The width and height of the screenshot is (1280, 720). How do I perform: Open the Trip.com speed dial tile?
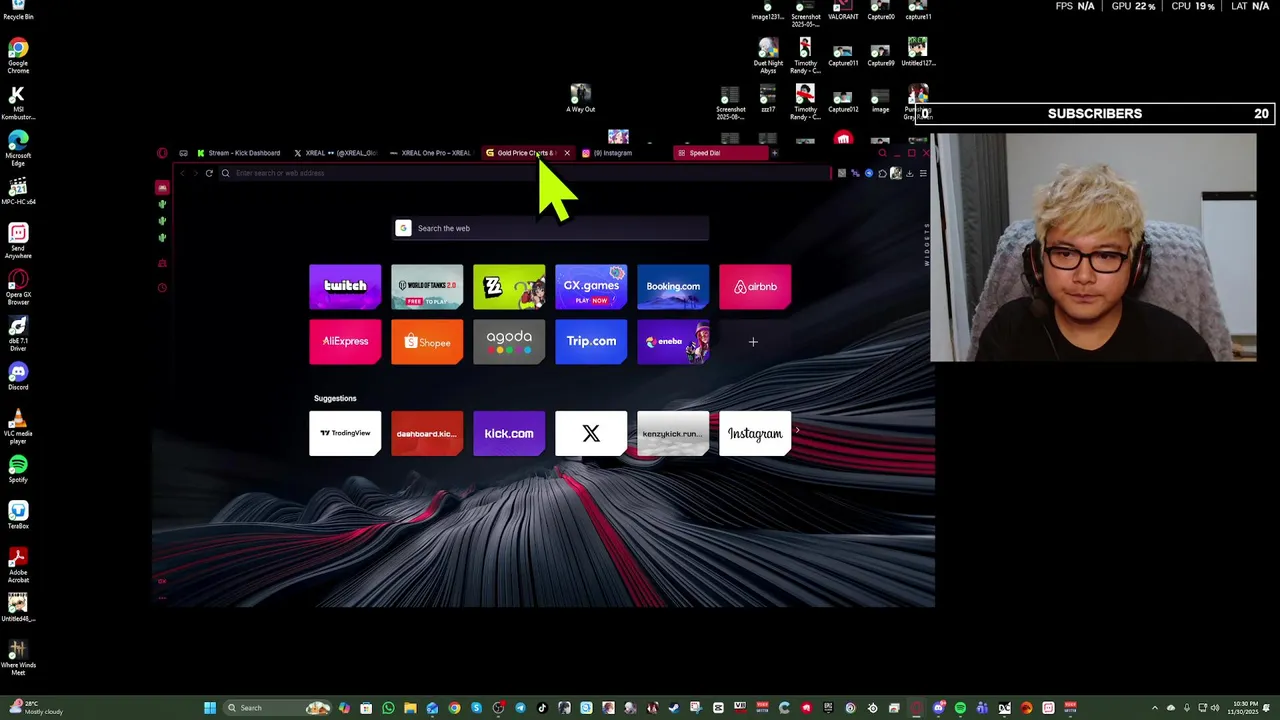(591, 342)
